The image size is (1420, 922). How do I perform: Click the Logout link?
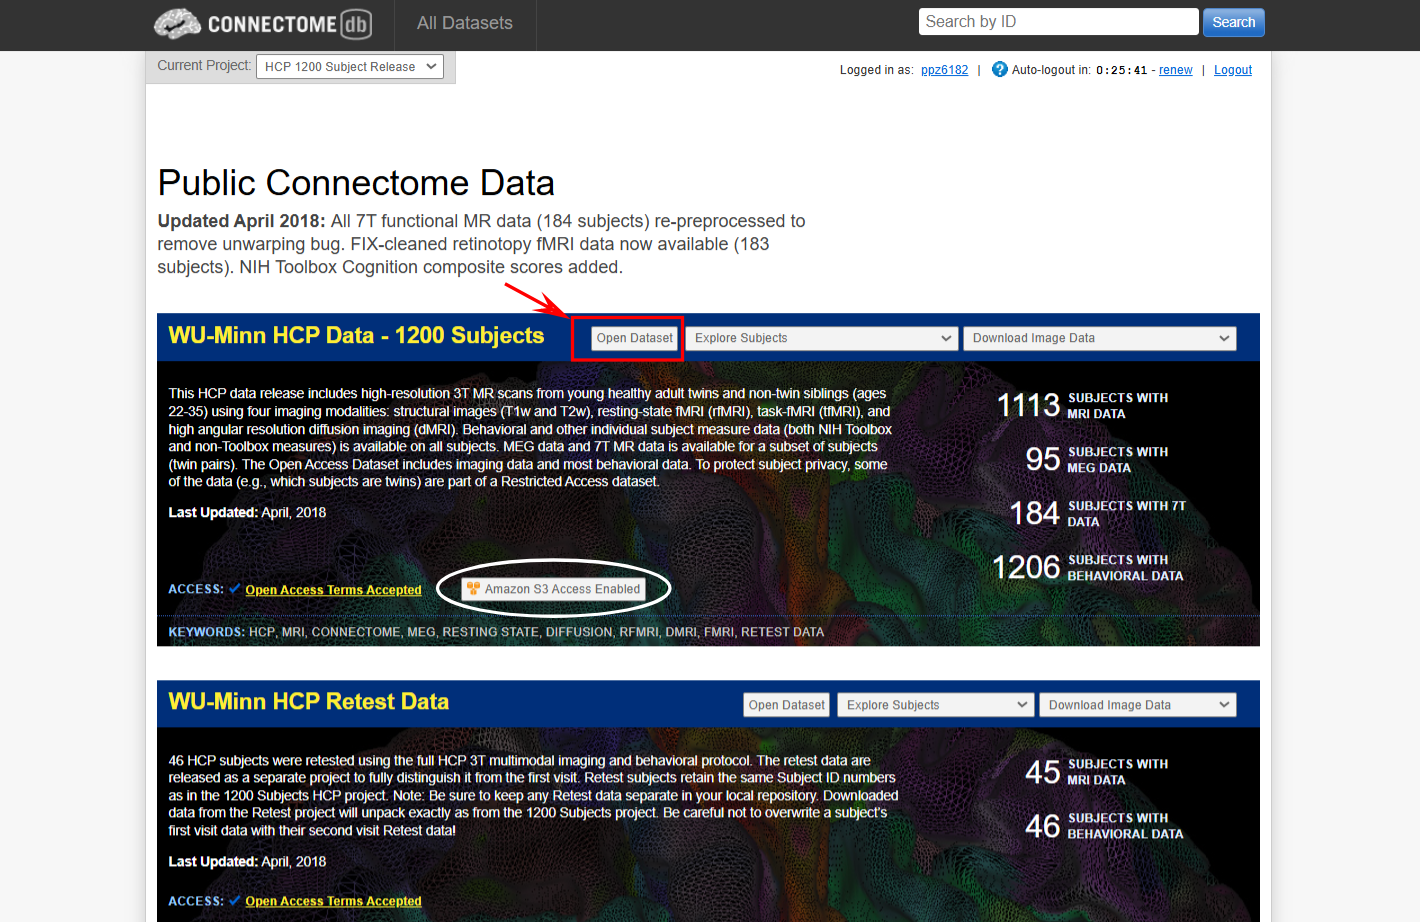(x=1233, y=70)
